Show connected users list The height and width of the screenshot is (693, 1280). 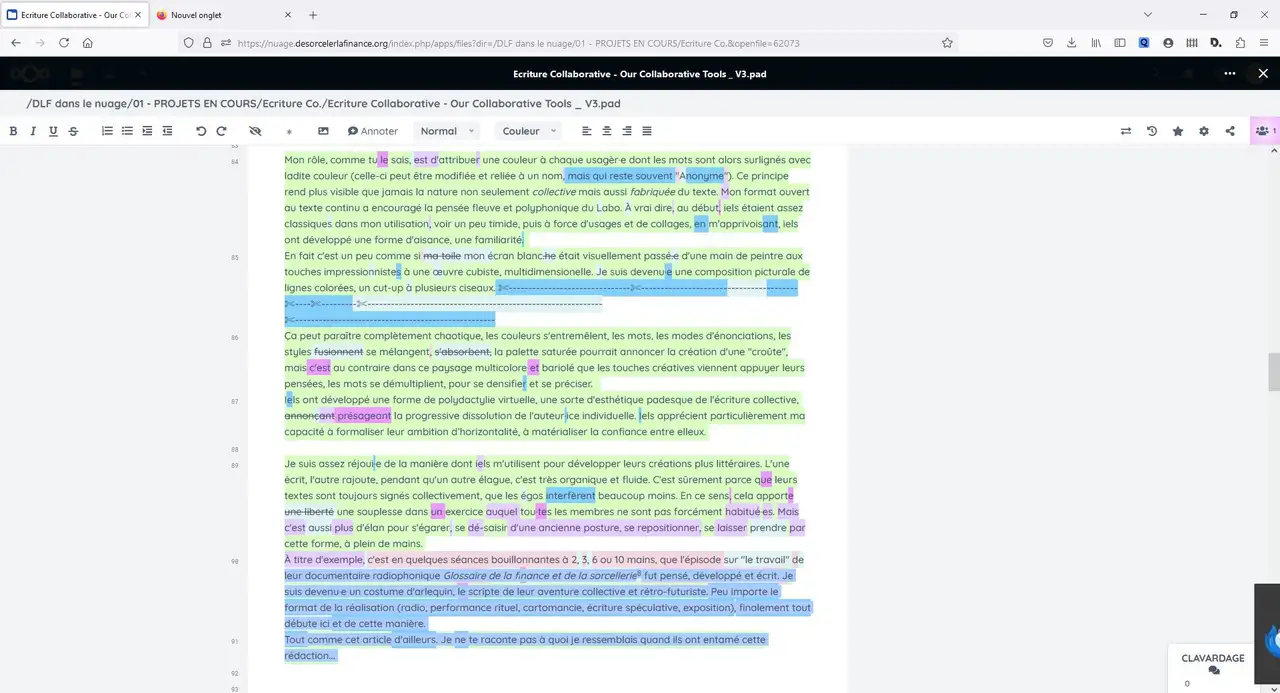click(x=1264, y=131)
